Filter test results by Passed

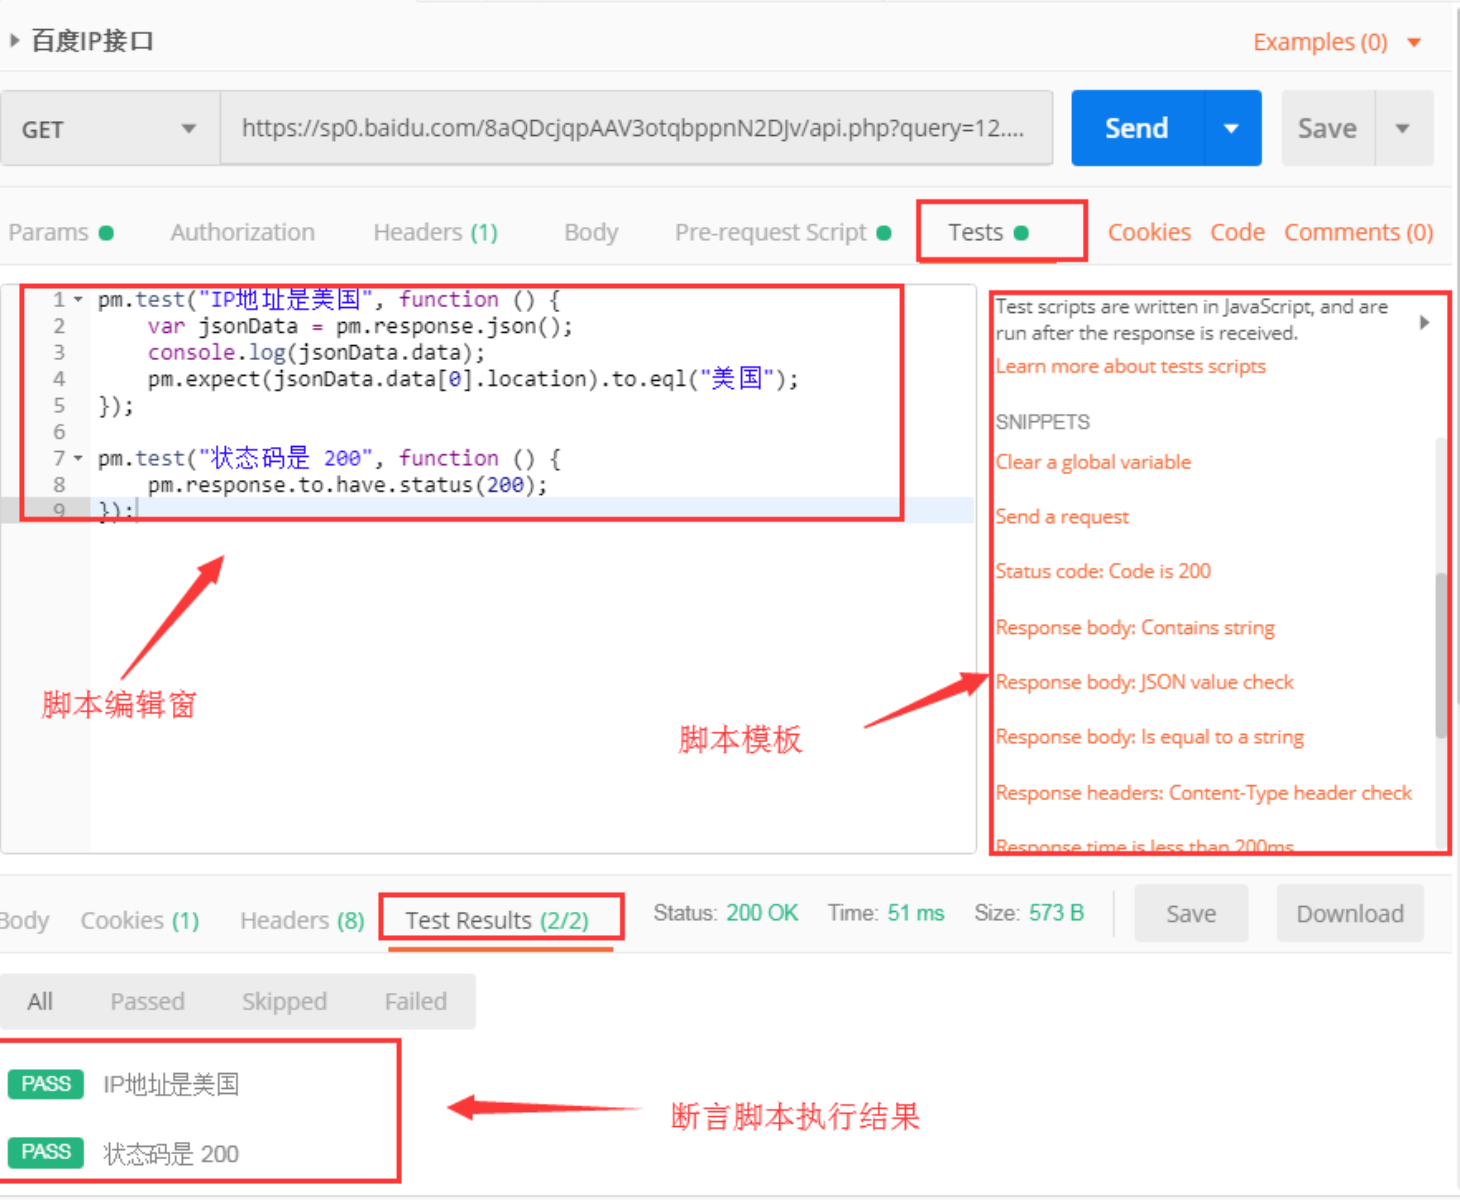coord(147,1001)
